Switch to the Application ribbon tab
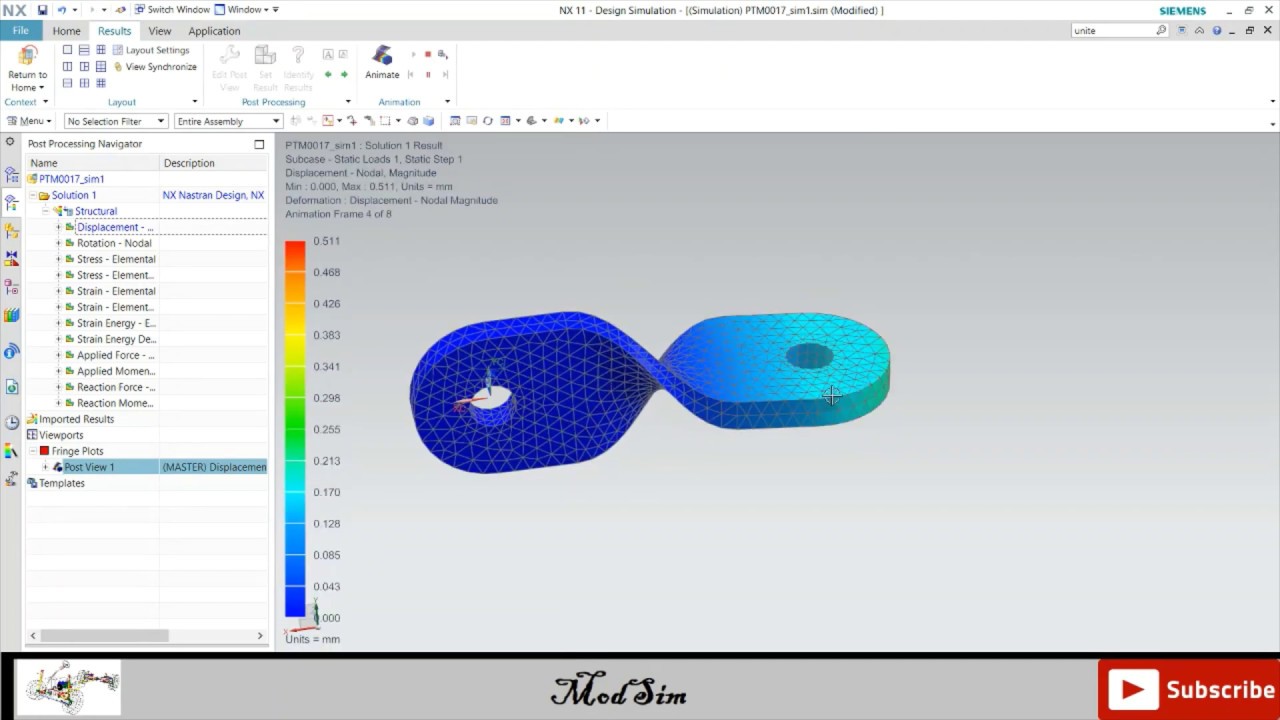Screen dimensions: 1280x720 click(x=214, y=31)
